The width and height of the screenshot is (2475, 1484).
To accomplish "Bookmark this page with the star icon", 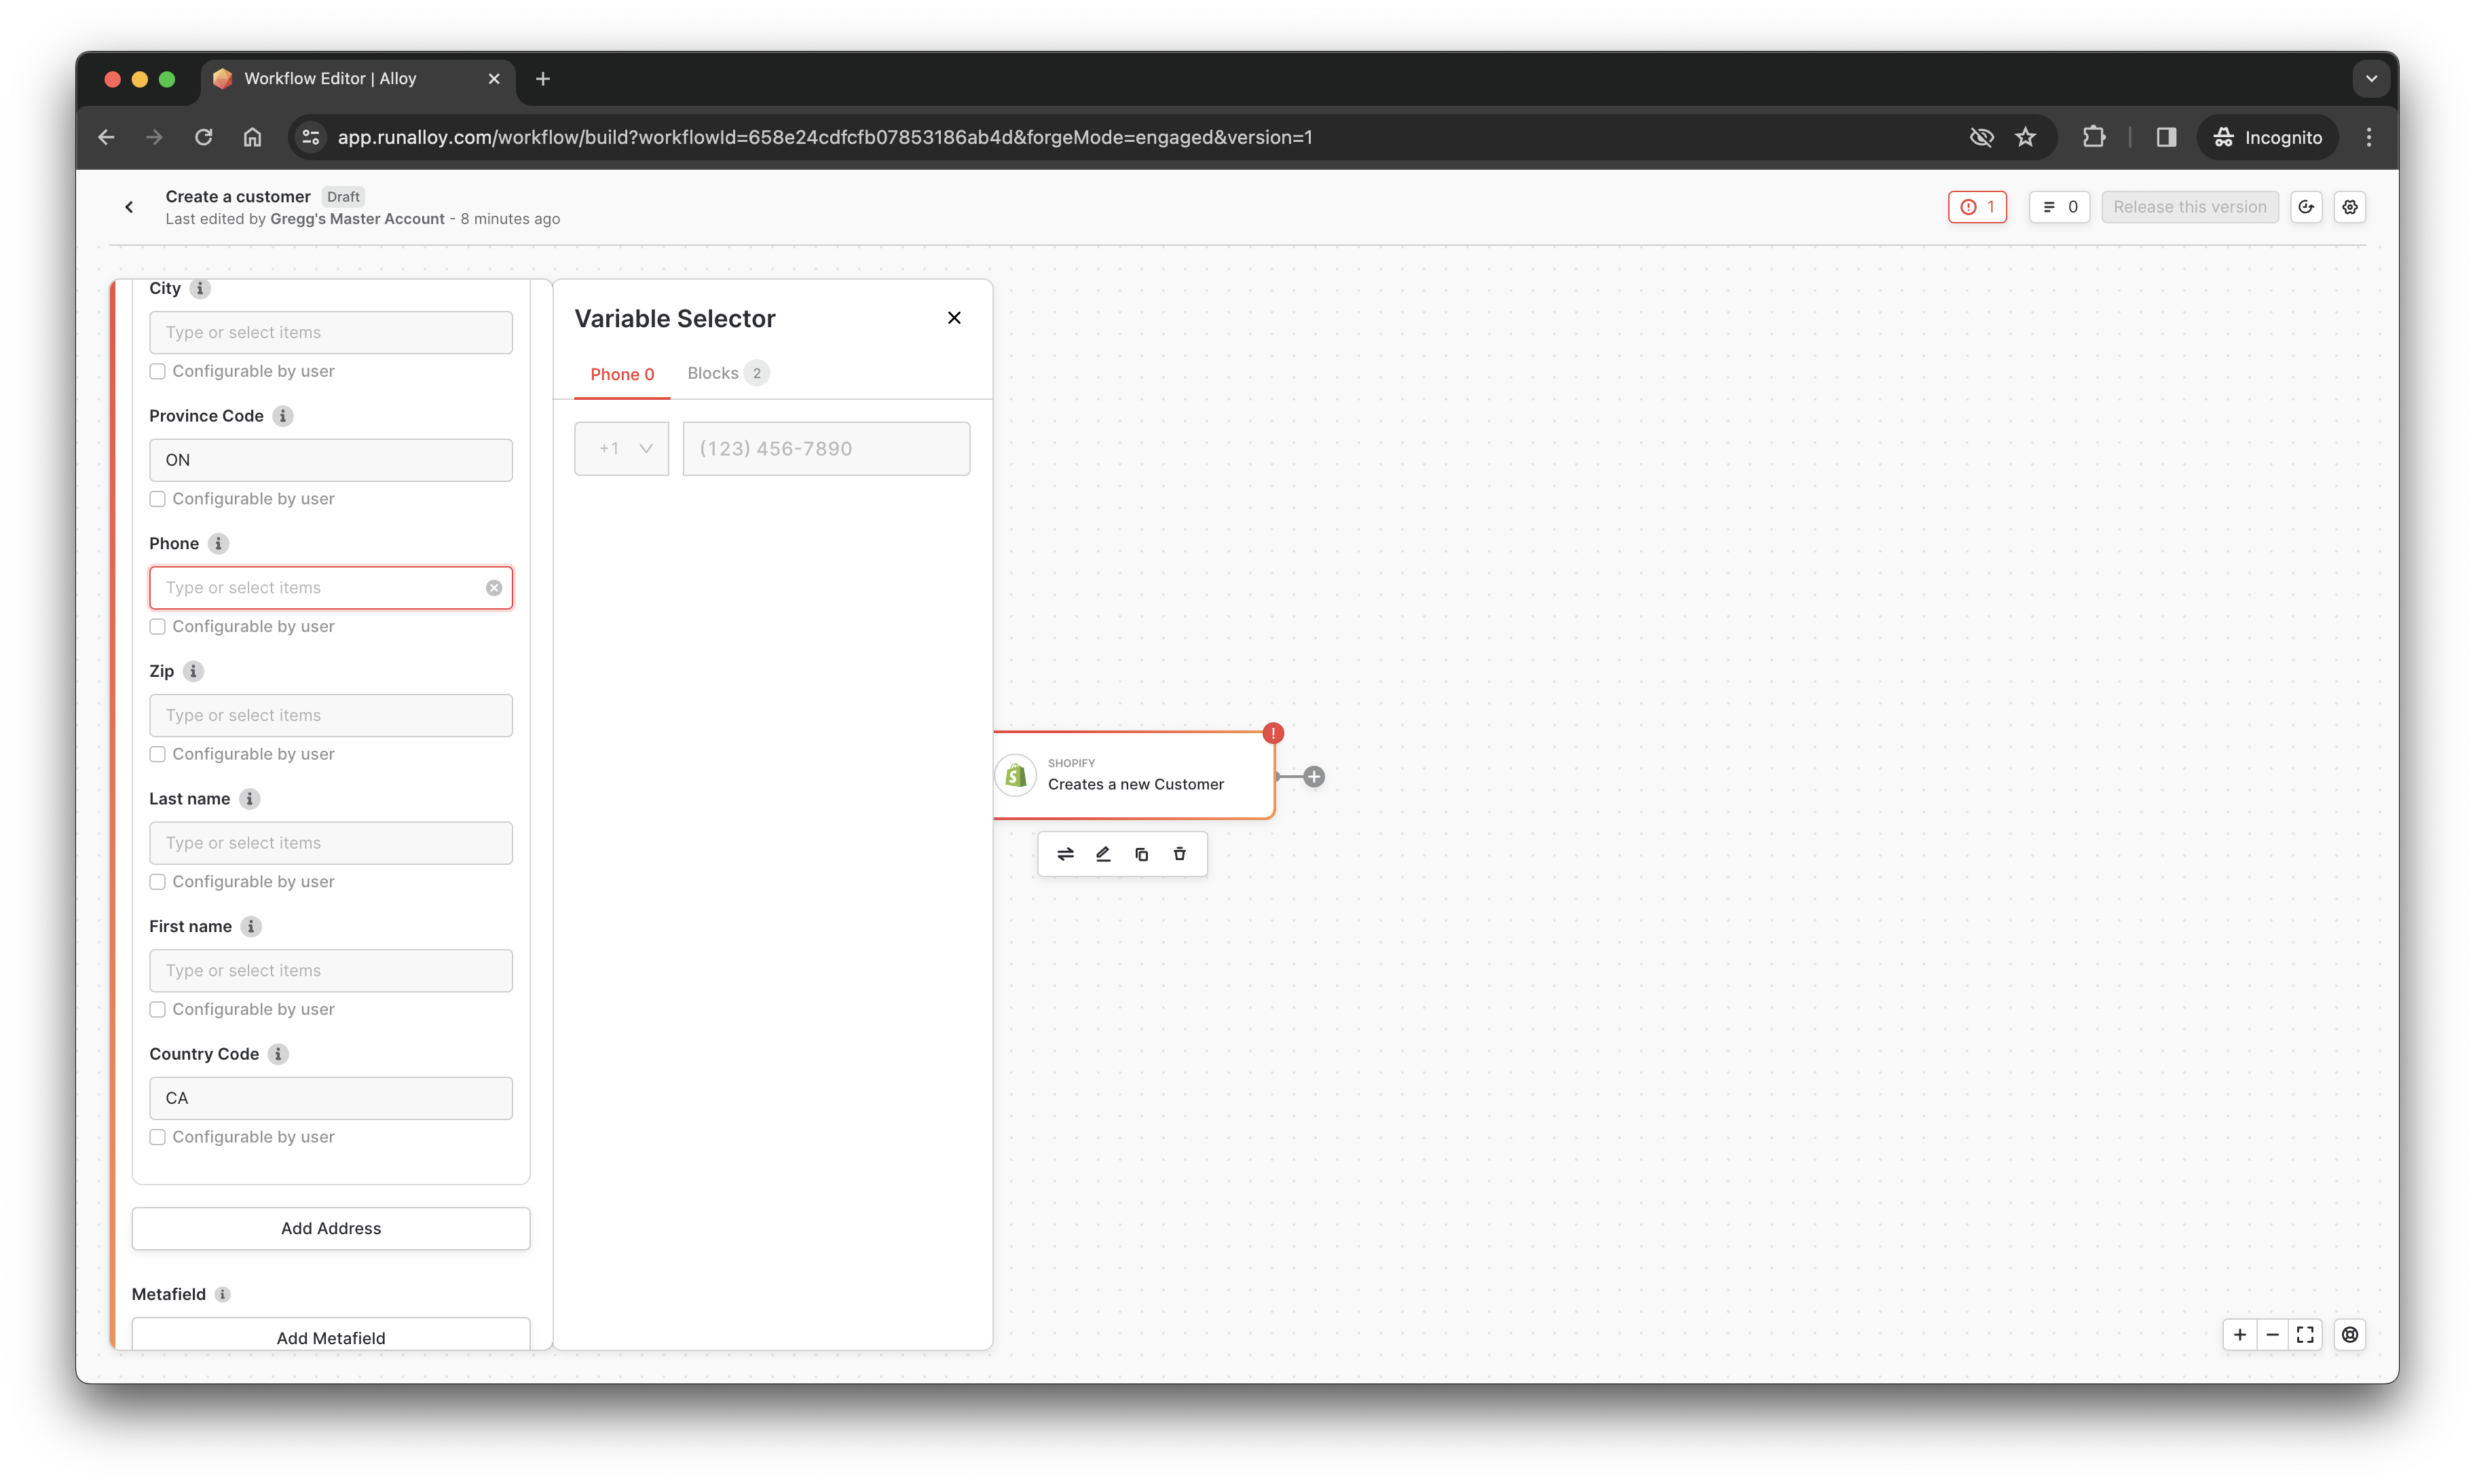I will [2025, 137].
